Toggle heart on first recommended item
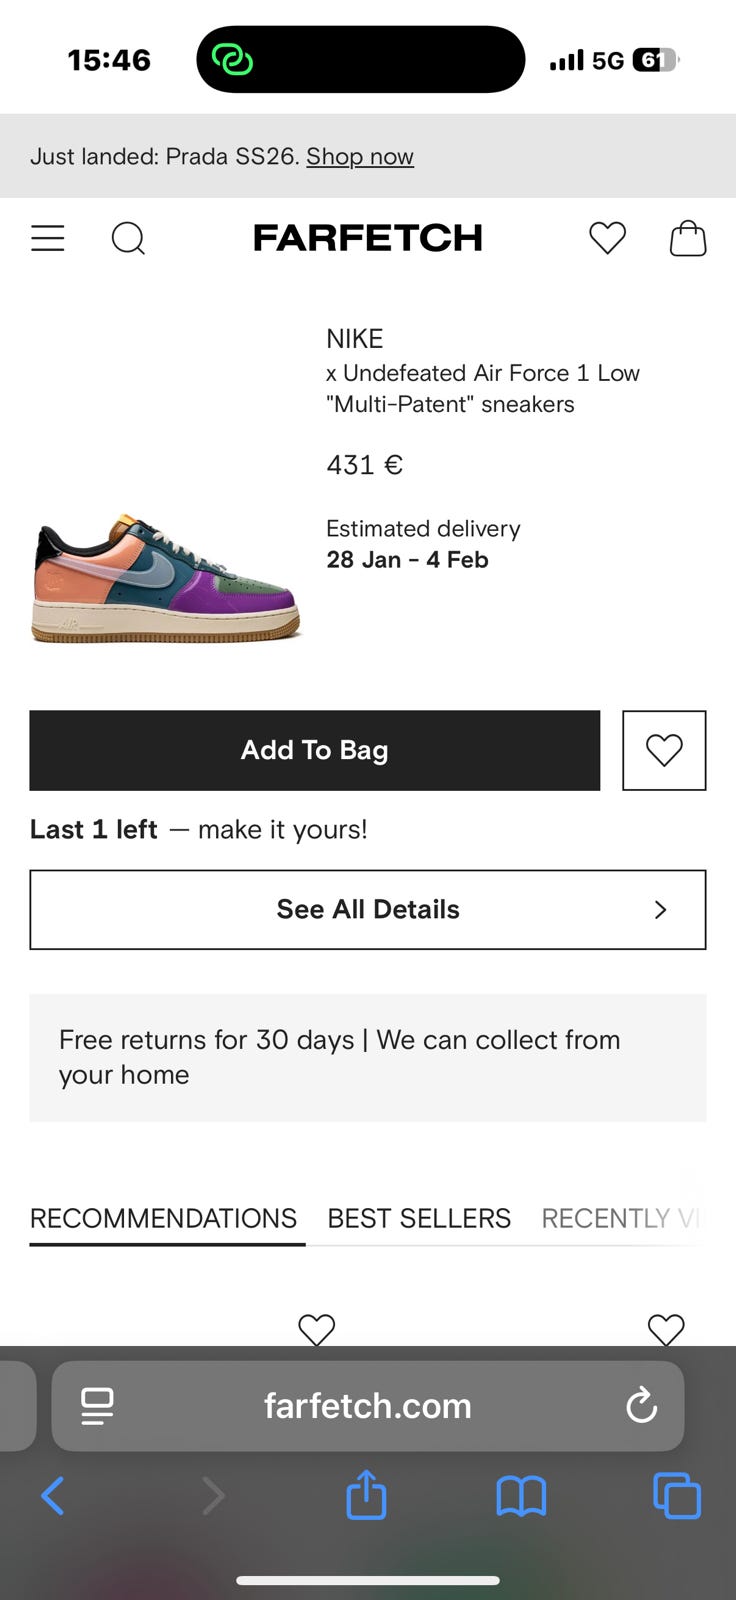This screenshot has height=1600, width=736. pyautogui.click(x=317, y=1329)
